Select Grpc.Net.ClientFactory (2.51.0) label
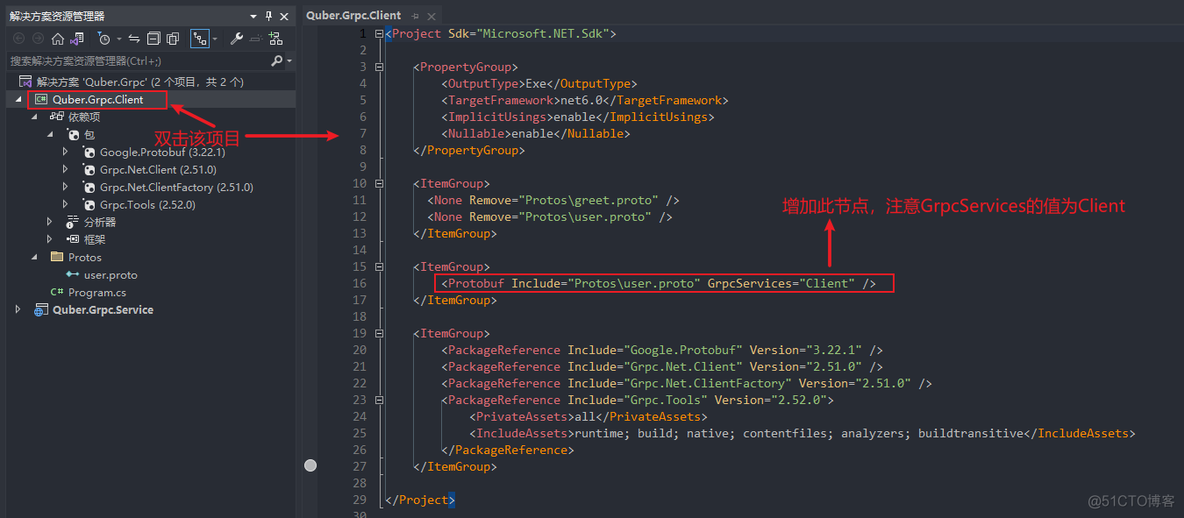 (x=176, y=187)
